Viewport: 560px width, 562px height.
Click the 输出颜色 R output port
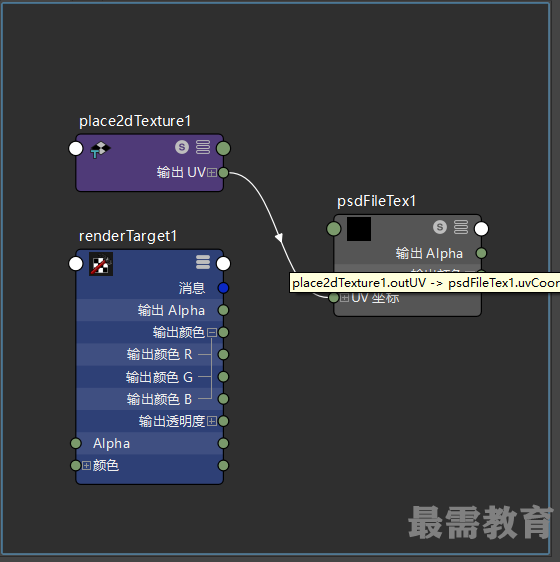pyautogui.click(x=223, y=354)
